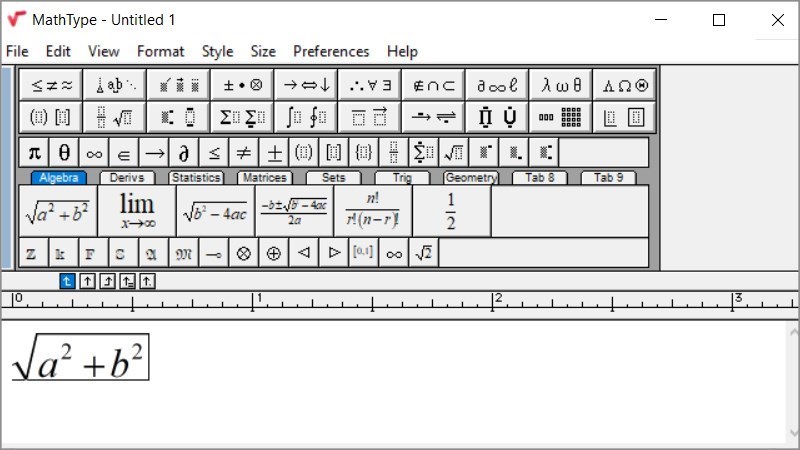The height and width of the screenshot is (450, 800).
Task: Open the set theory symbols palette
Action: [433, 85]
